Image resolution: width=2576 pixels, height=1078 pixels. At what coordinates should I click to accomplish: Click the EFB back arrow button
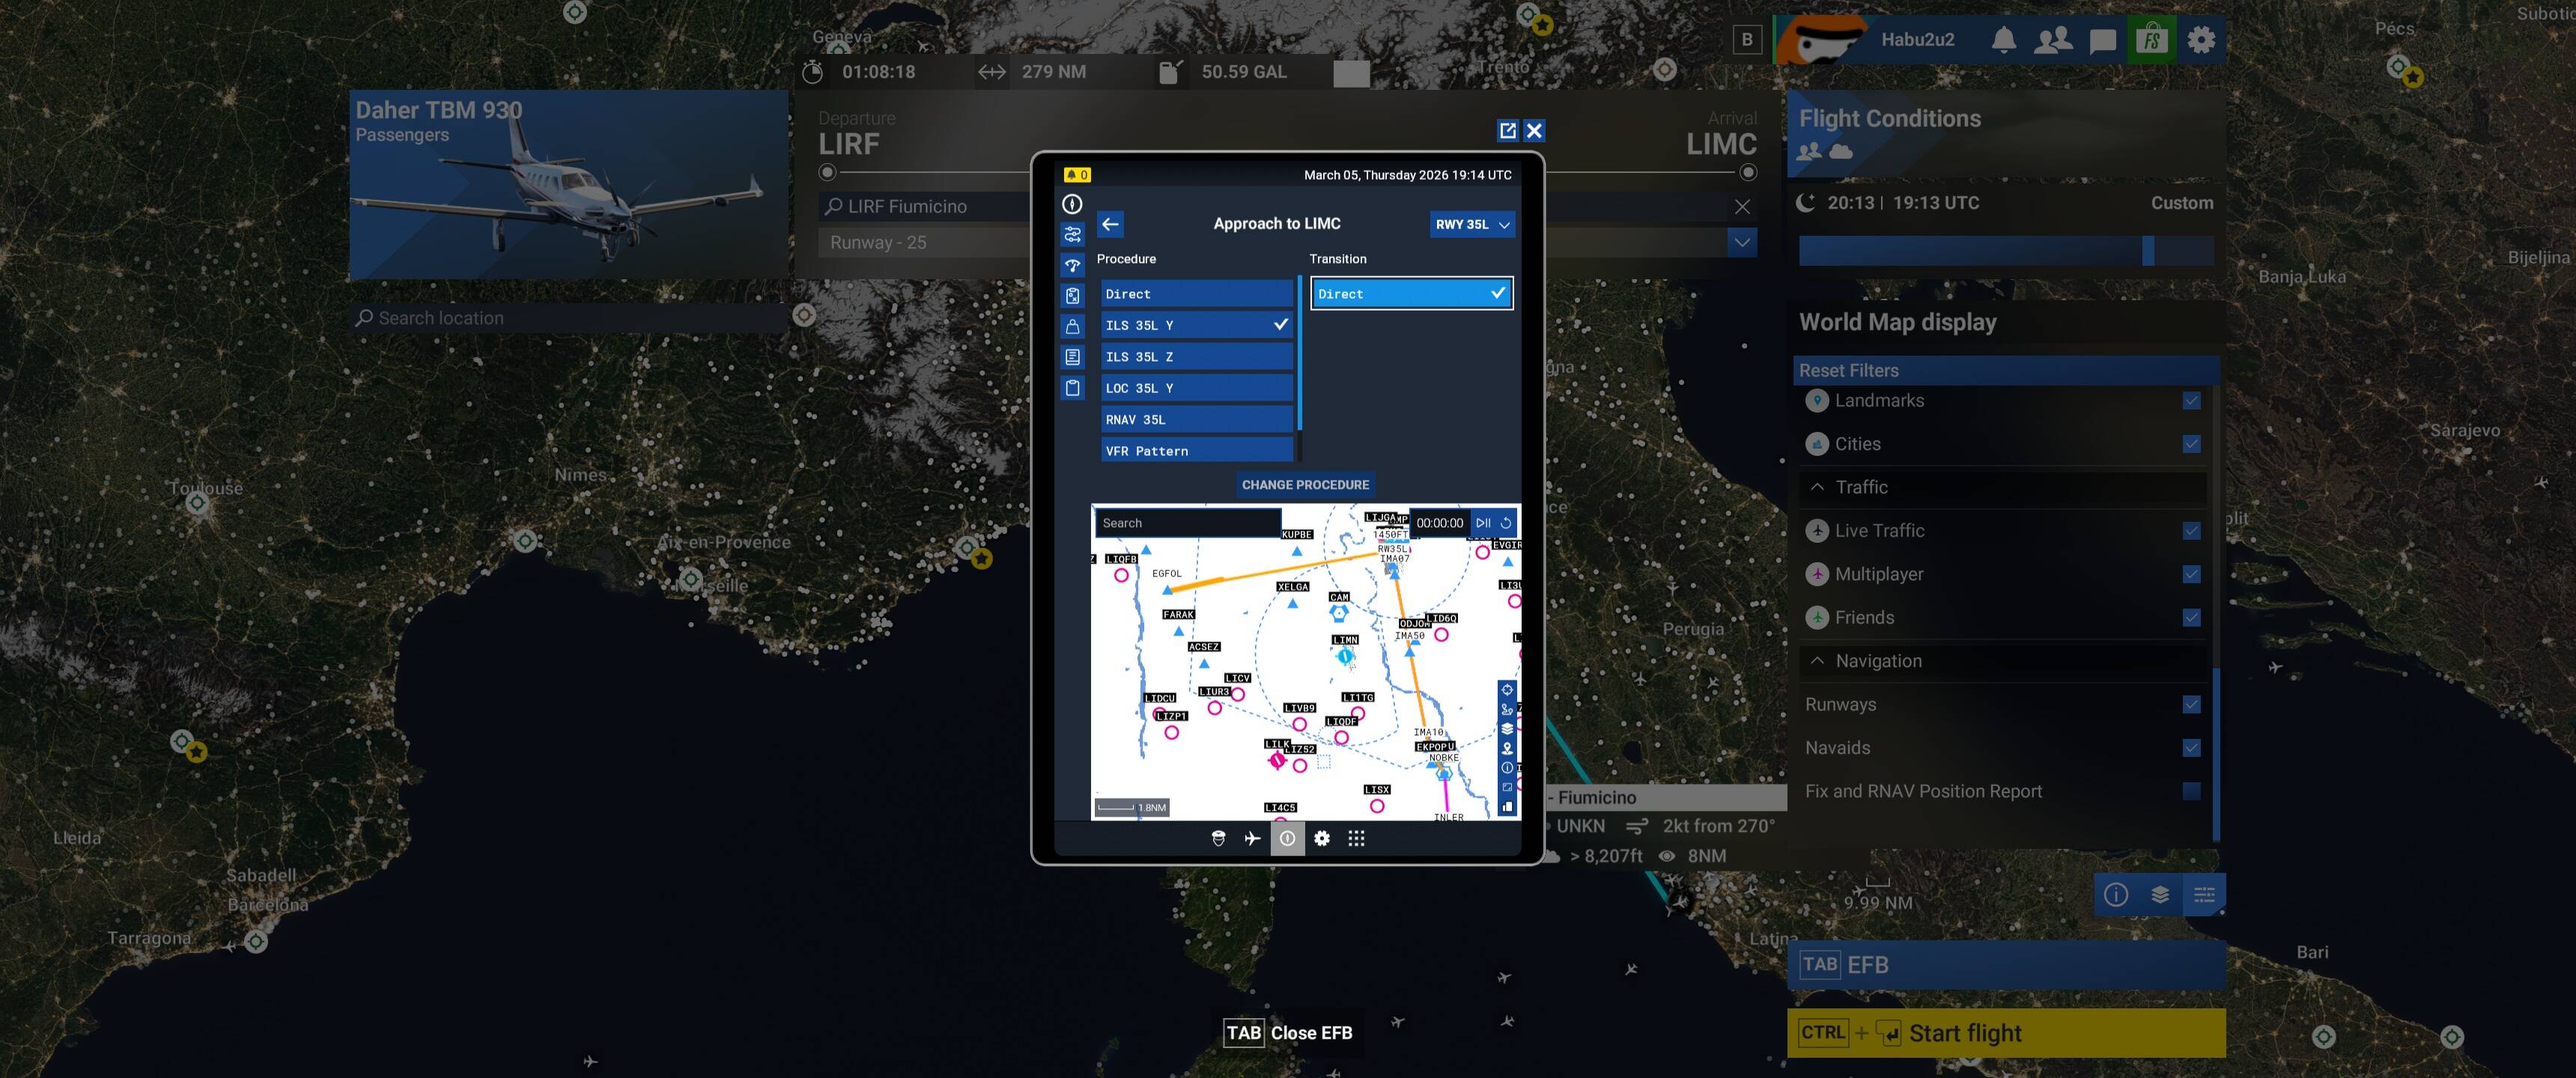point(1110,224)
